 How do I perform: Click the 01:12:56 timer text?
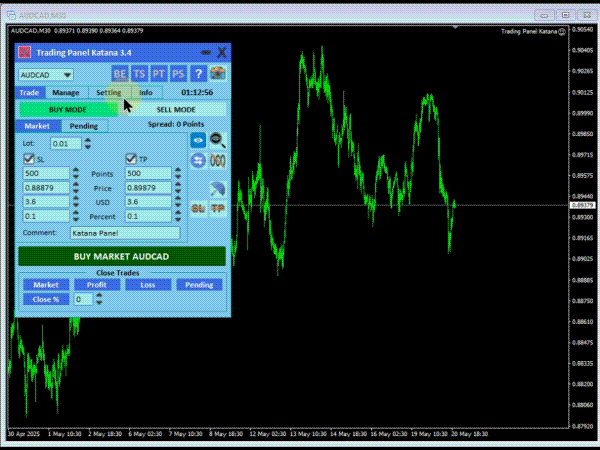197,92
